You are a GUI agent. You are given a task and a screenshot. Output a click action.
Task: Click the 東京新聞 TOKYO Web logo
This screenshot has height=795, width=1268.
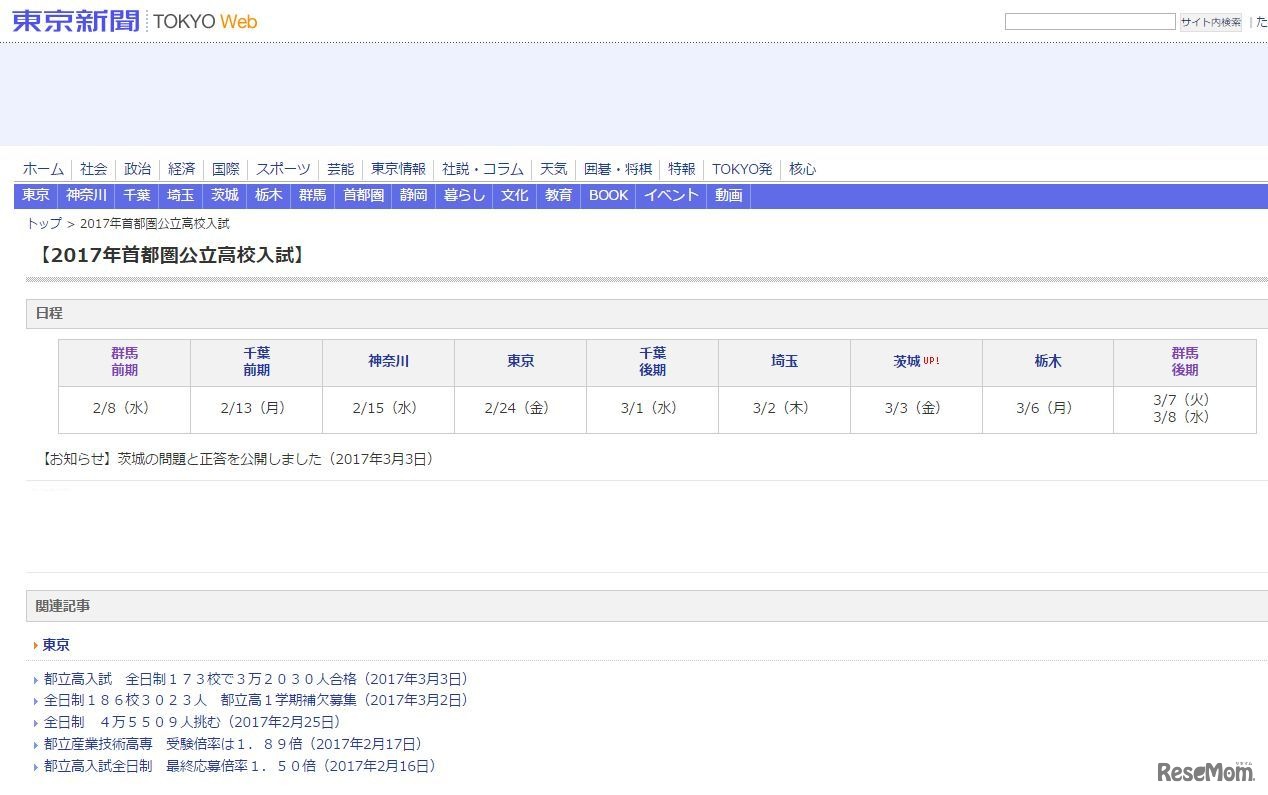(134, 21)
